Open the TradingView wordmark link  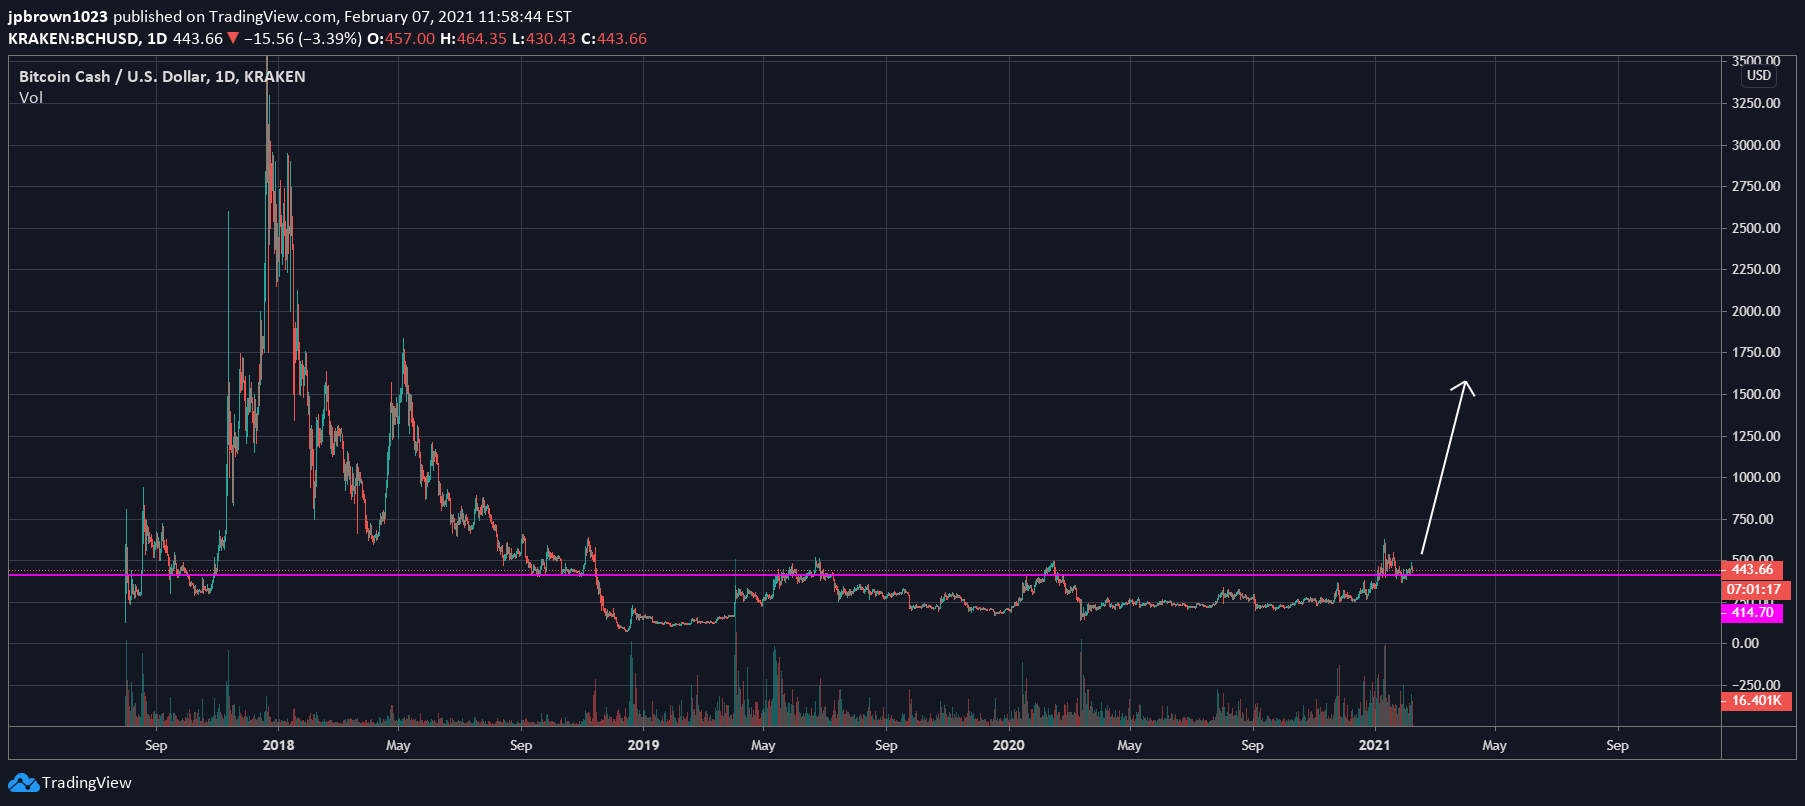[87, 783]
